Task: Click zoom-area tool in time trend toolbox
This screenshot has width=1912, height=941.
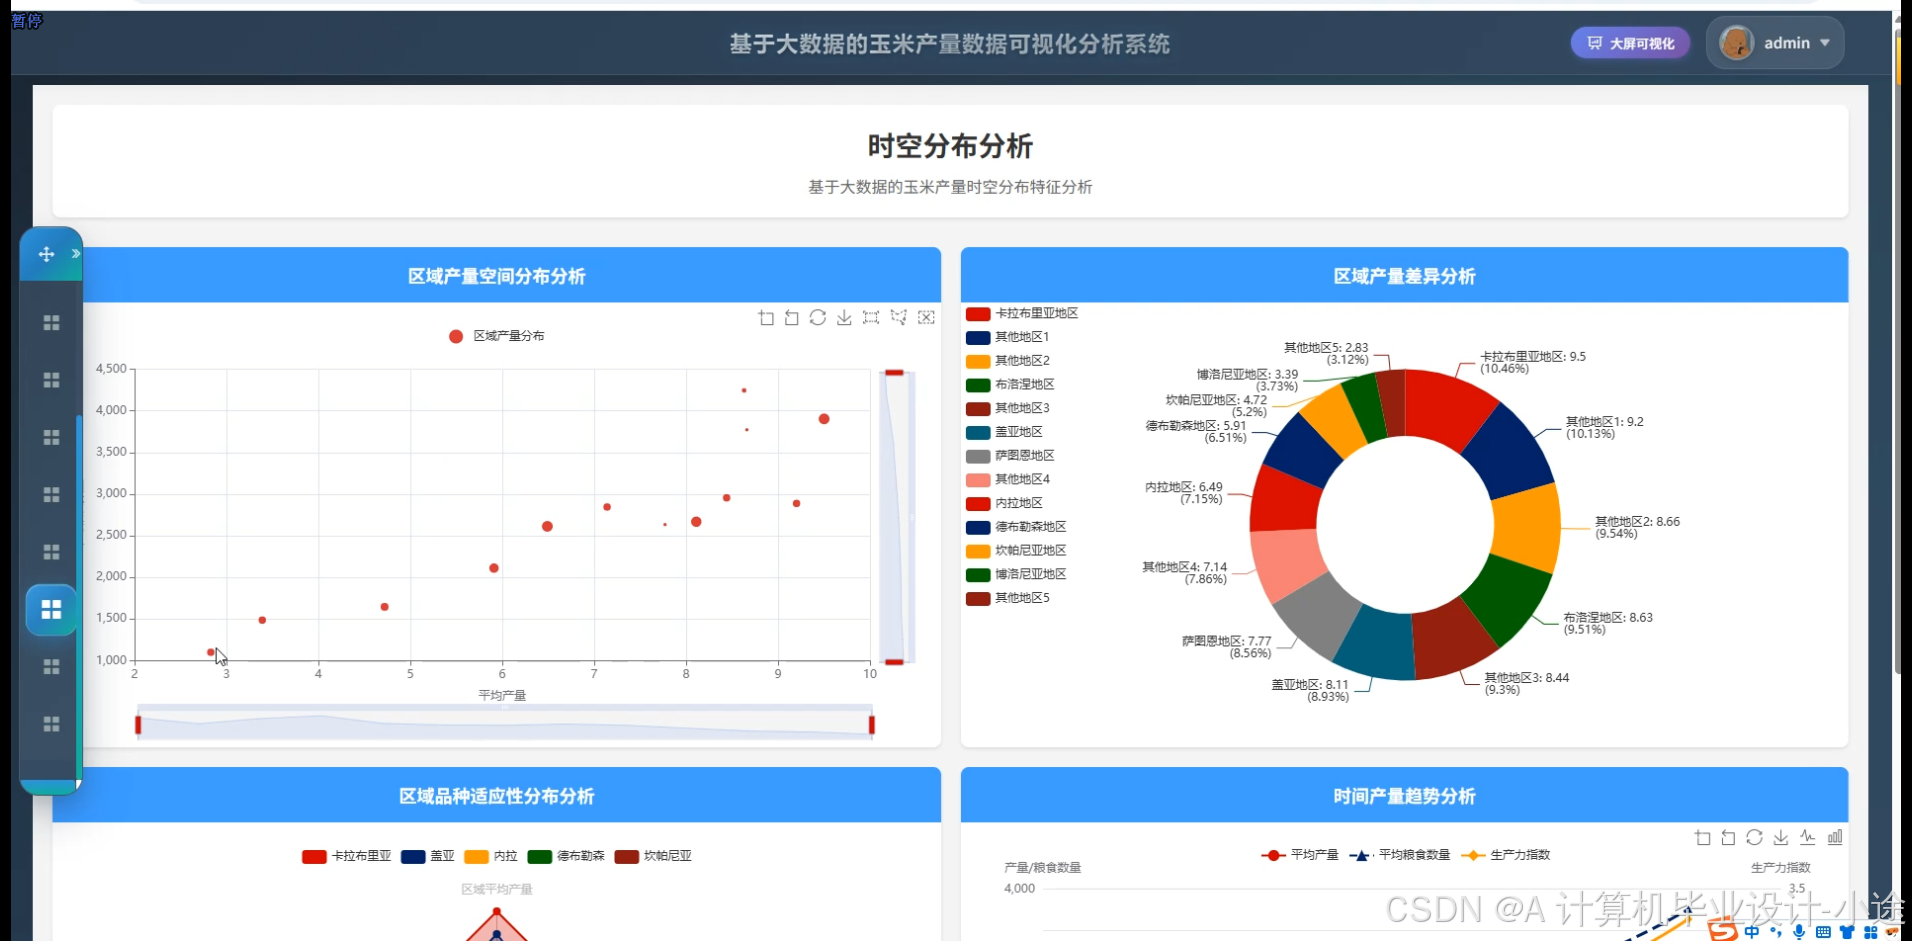Action: point(1702,838)
